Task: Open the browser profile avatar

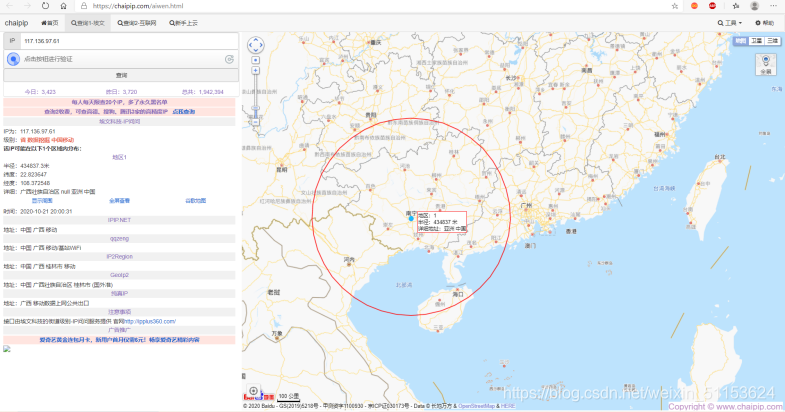Action: pyautogui.click(x=754, y=6)
